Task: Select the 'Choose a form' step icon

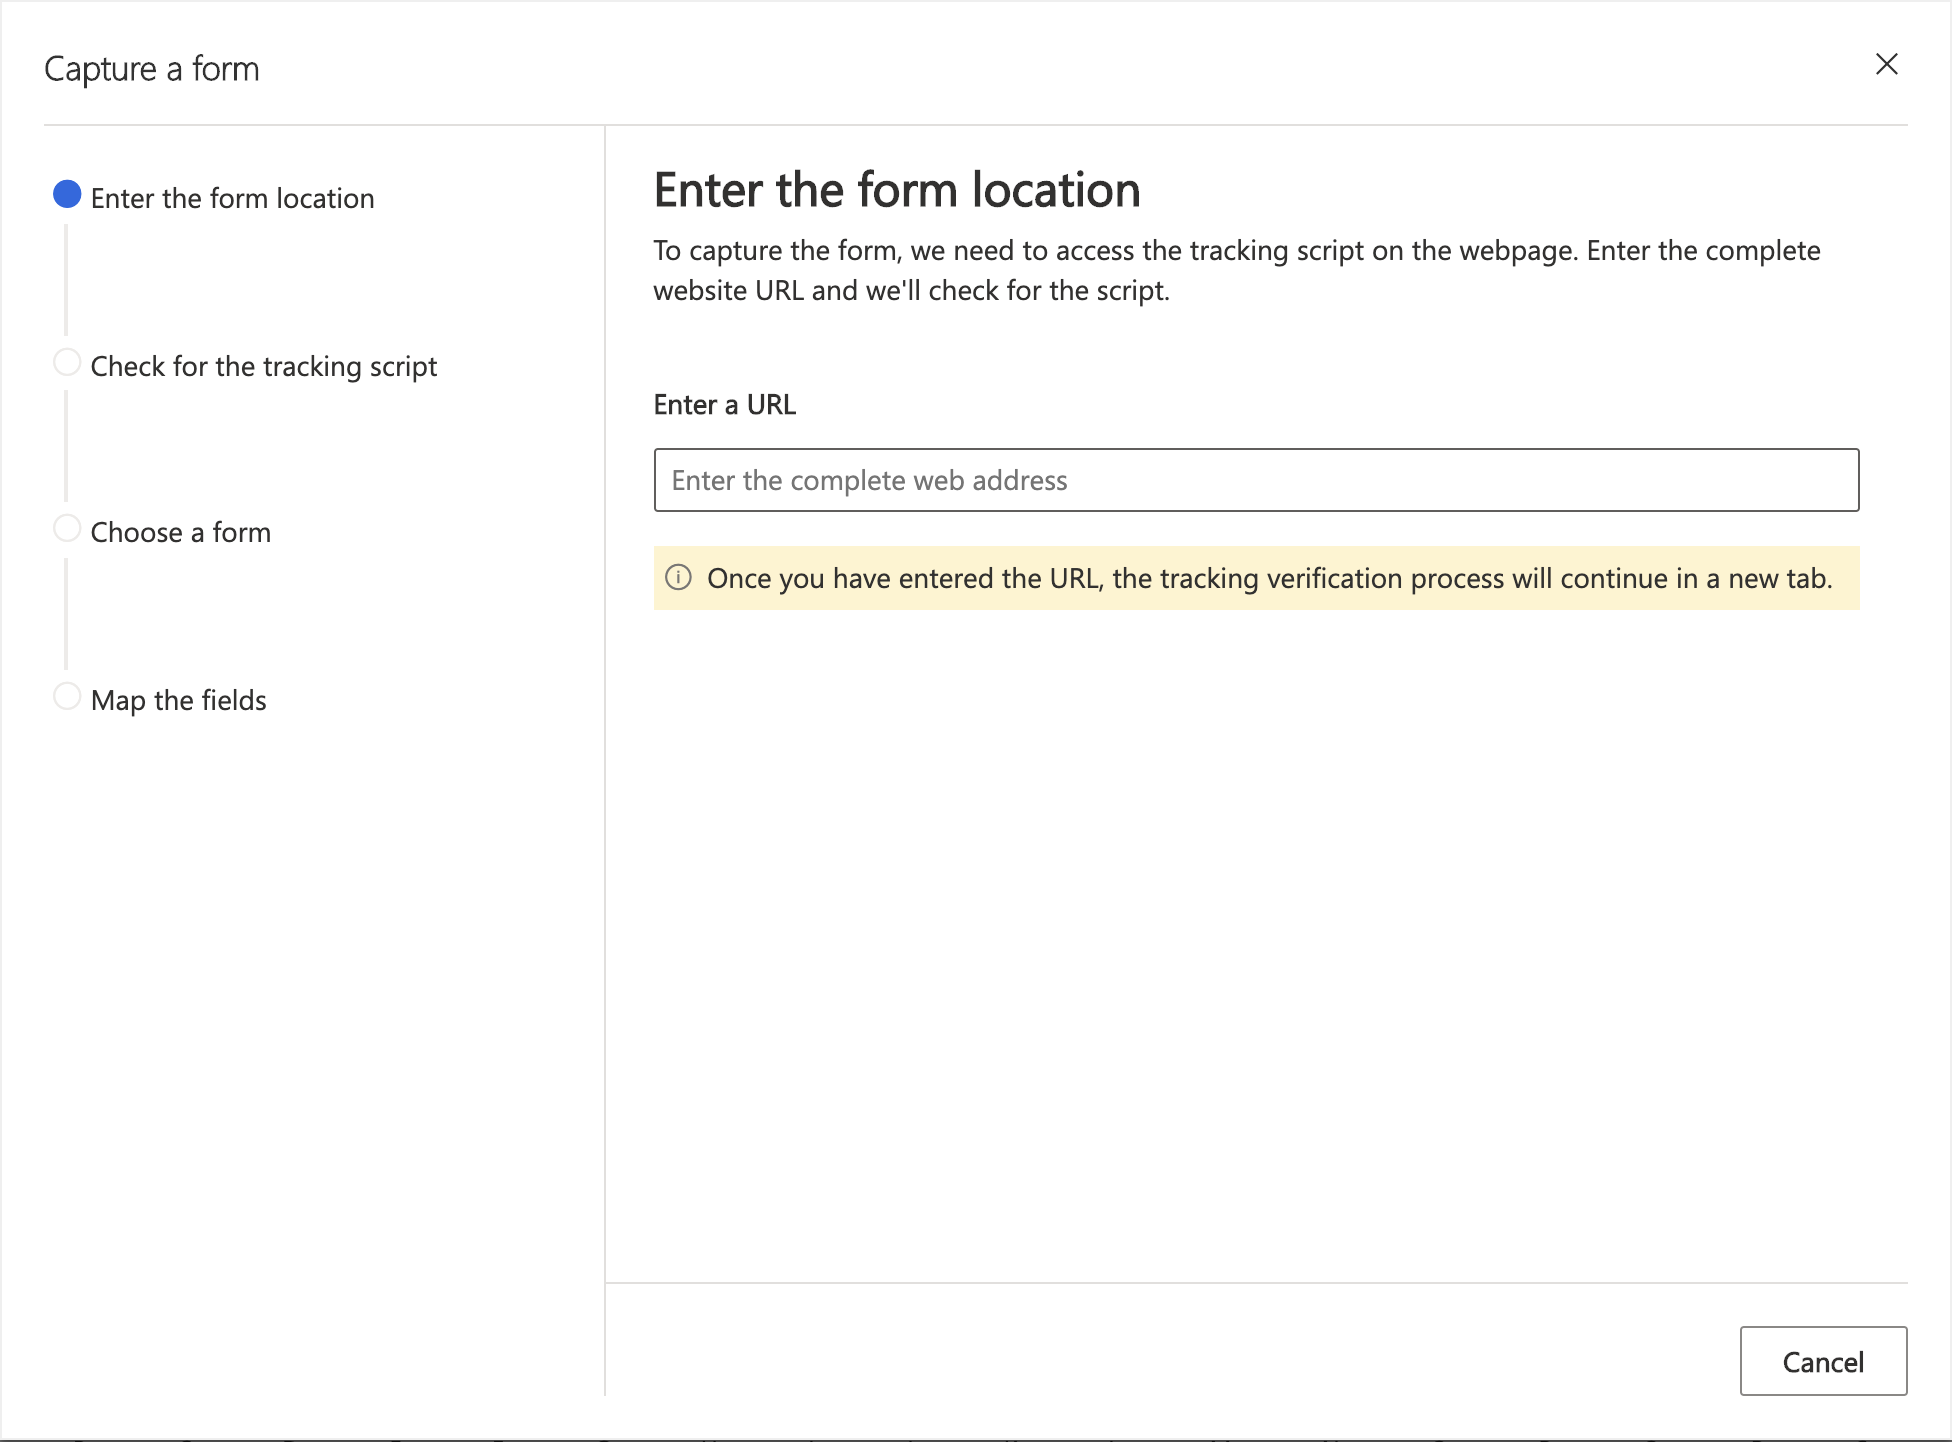Action: [67, 529]
